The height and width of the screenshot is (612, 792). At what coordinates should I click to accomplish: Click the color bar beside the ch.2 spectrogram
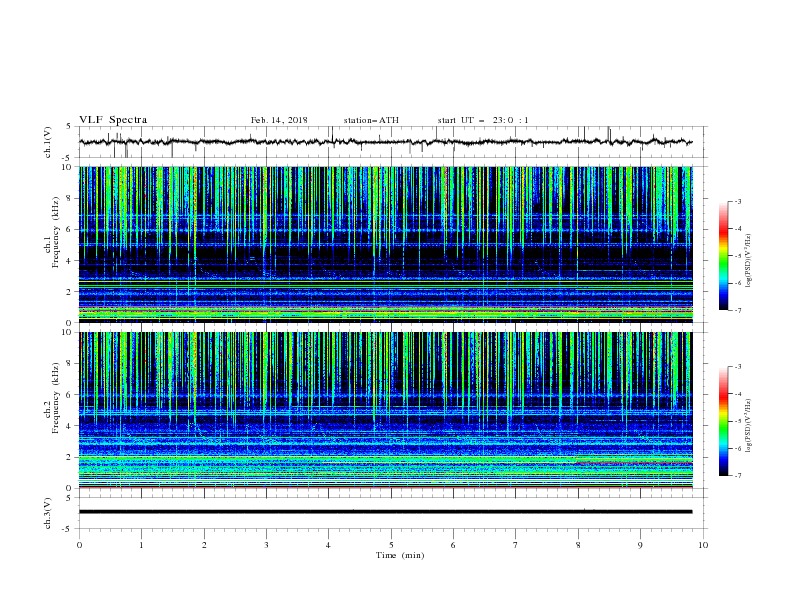(723, 421)
